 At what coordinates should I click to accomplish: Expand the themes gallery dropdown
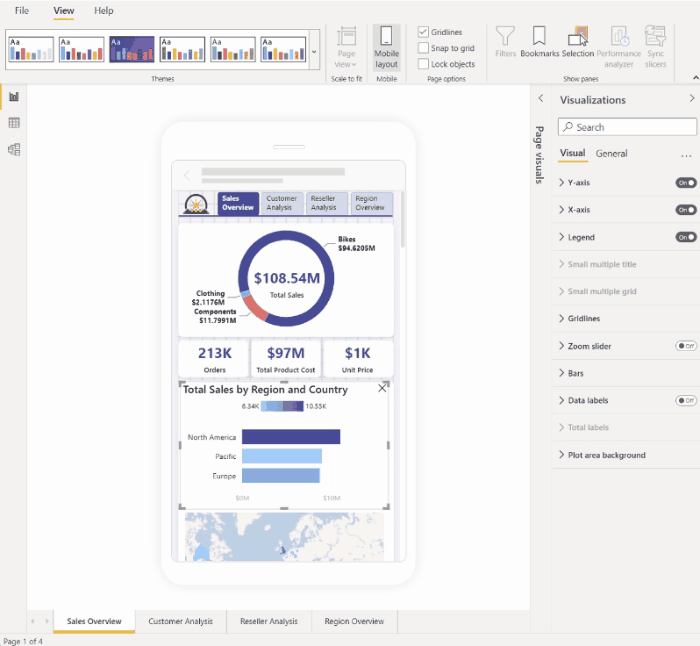(x=314, y=49)
